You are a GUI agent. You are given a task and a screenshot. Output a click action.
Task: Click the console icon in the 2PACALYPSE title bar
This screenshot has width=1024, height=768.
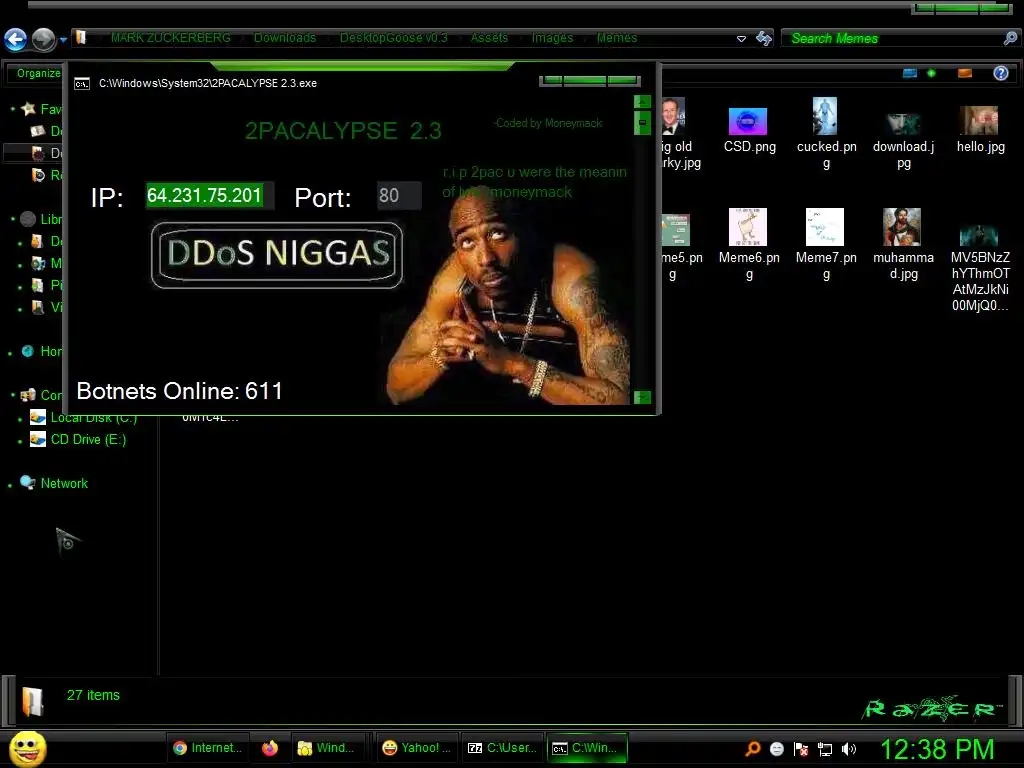pyautogui.click(x=82, y=84)
